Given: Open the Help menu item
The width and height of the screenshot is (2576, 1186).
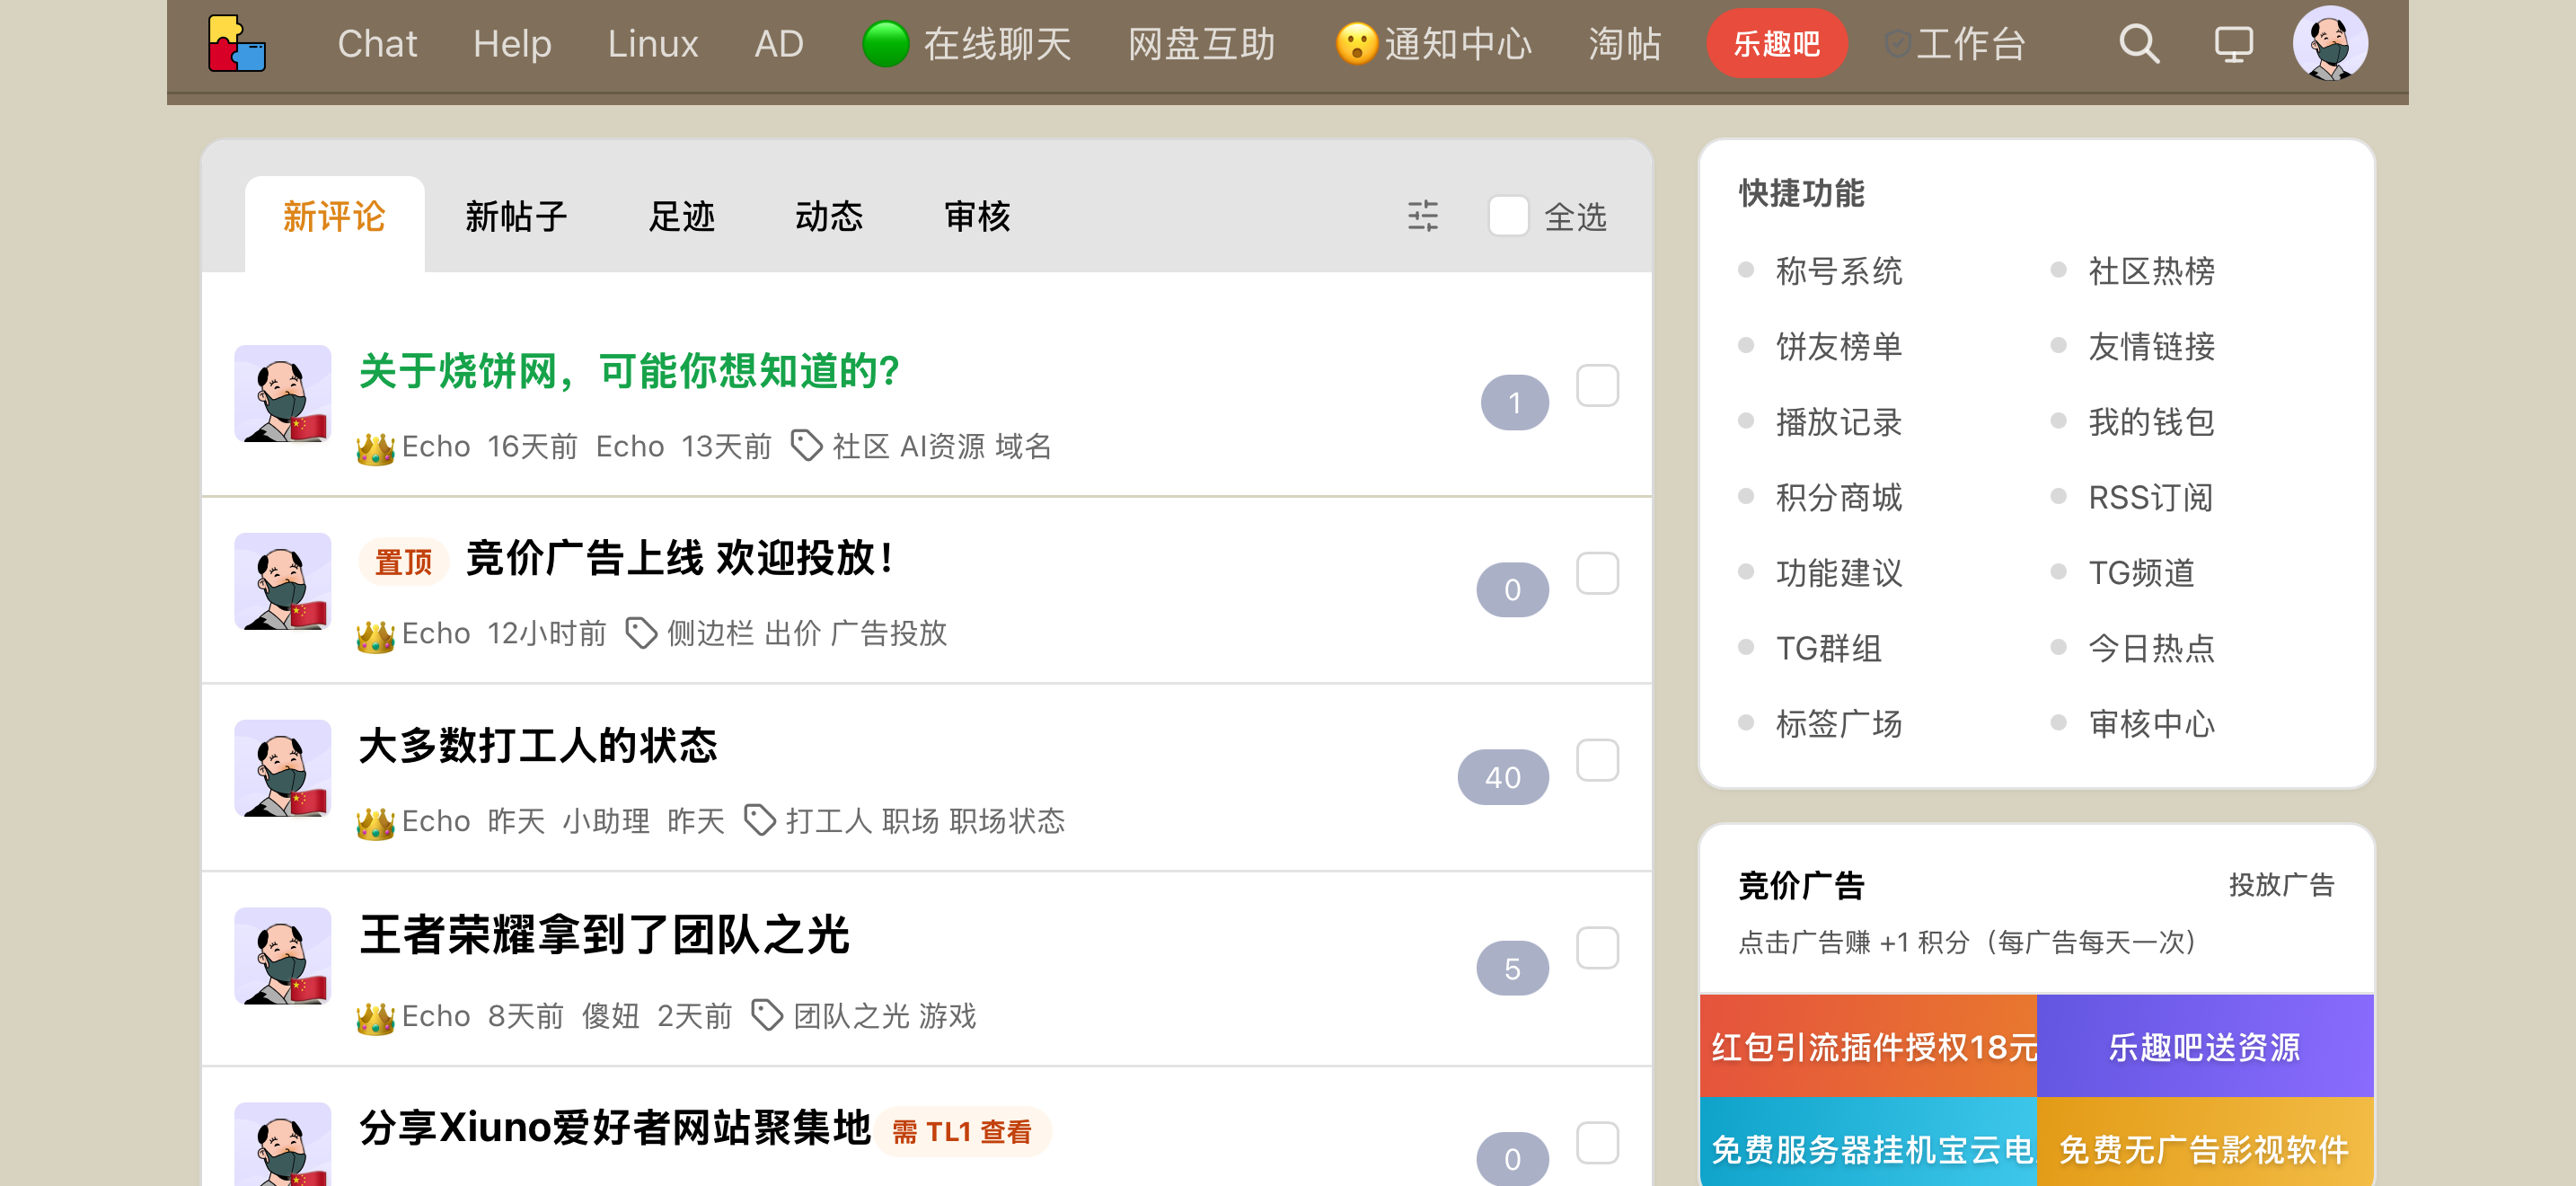Looking at the screenshot, I should click(512, 44).
